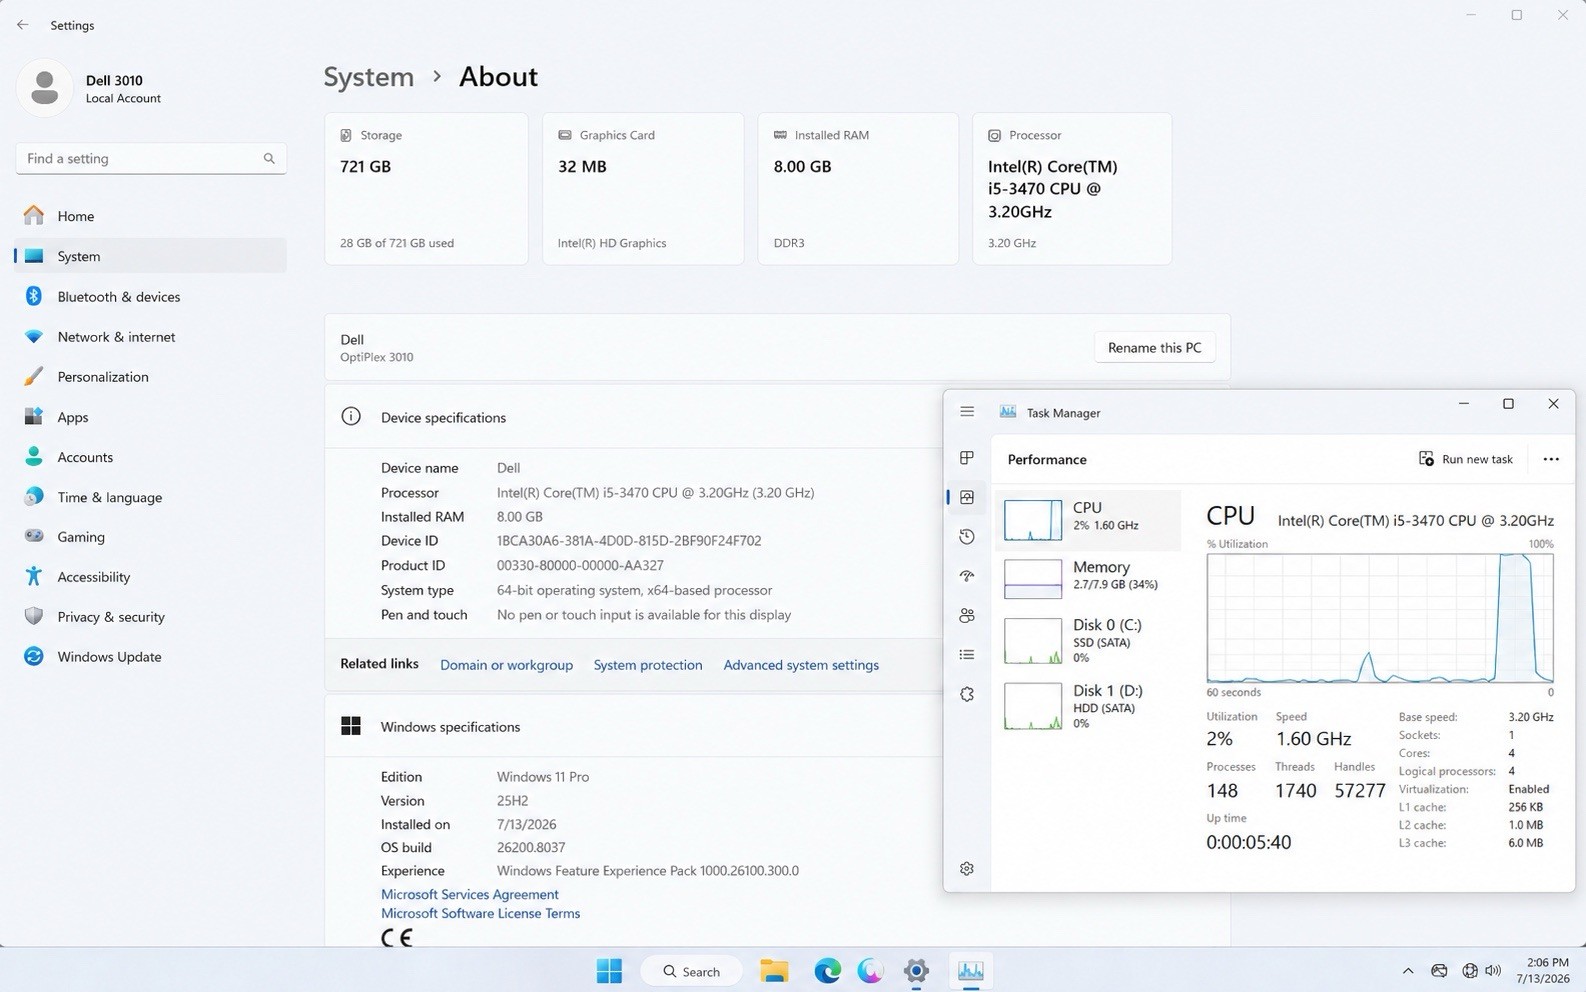Open Services icon in Task Manager sidebar
This screenshot has width=1586, height=992.
(967, 694)
